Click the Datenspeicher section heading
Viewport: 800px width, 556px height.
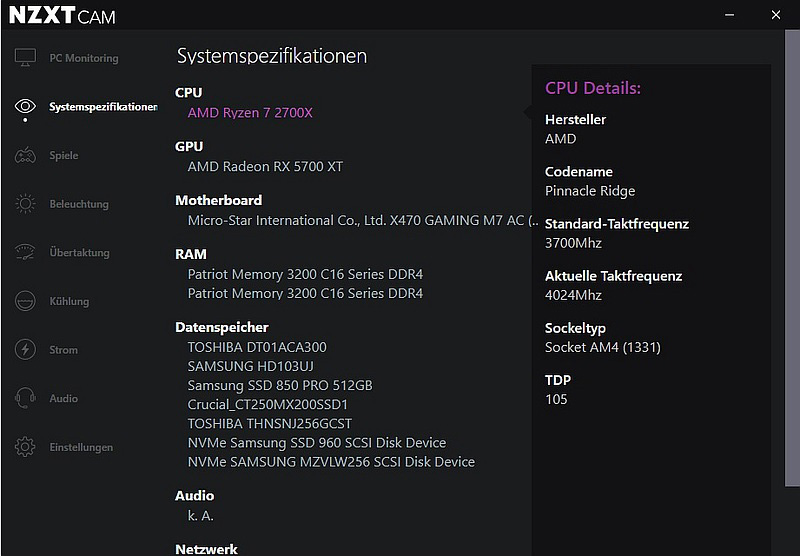[x=222, y=327]
